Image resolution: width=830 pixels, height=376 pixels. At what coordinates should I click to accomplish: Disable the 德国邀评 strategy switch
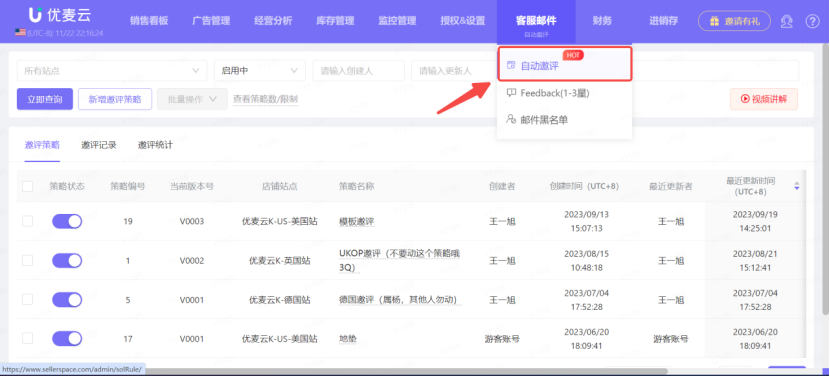coord(67,300)
